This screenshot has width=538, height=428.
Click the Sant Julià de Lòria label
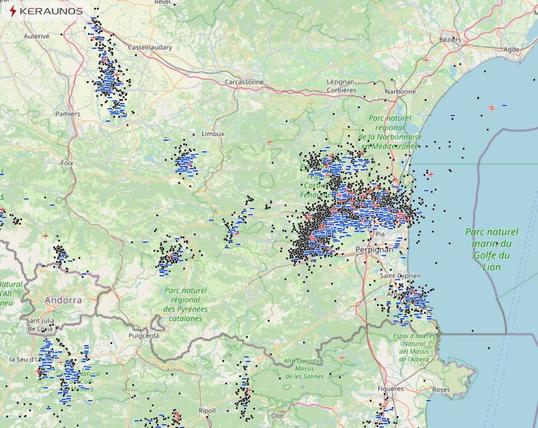[40, 325]
